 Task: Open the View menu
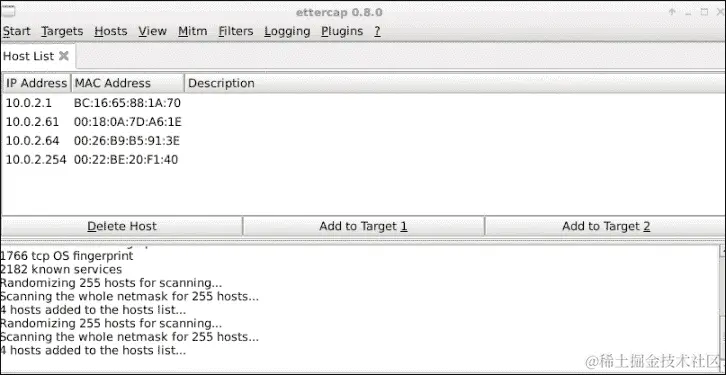[152, 31]
